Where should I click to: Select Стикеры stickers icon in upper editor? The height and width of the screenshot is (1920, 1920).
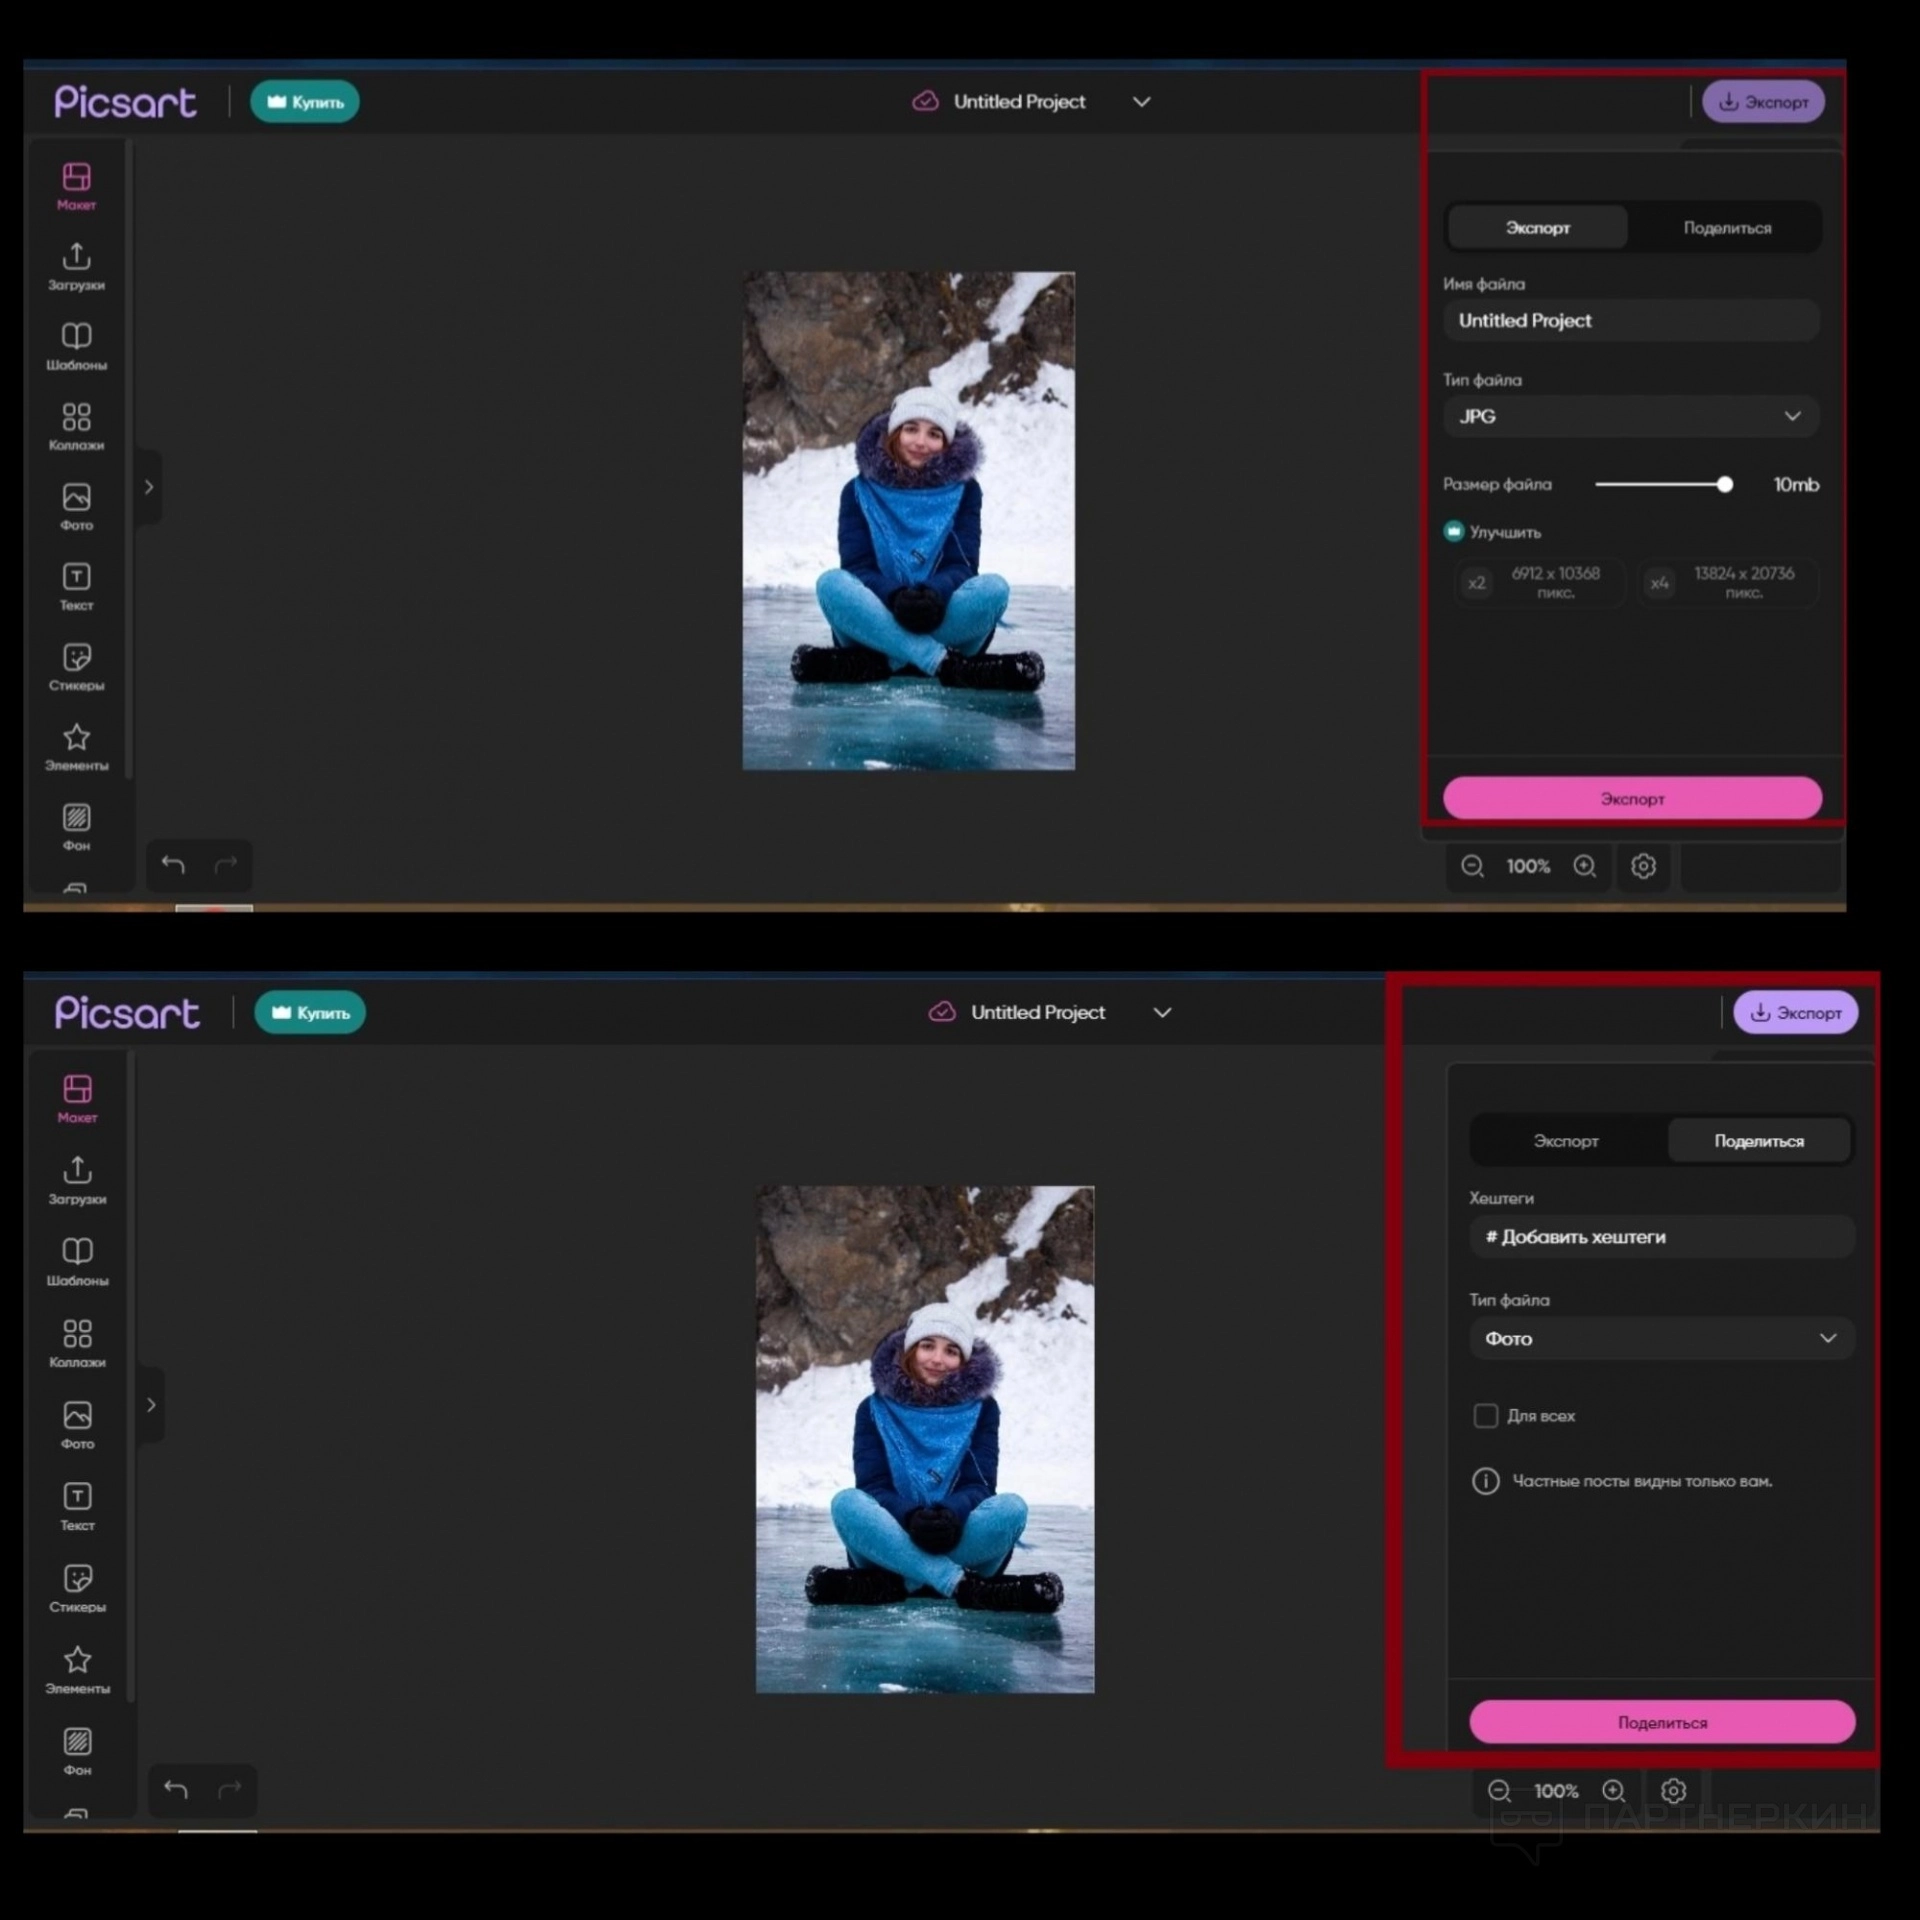point(76,658)
